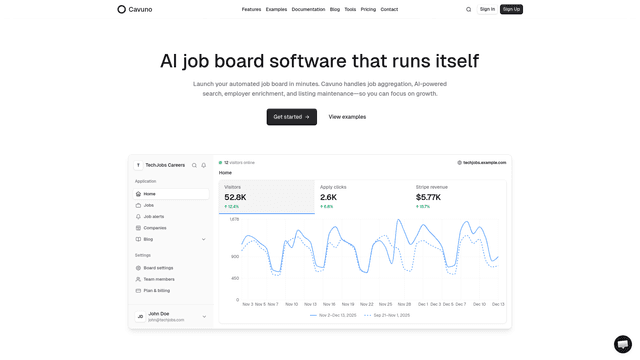Click the 900 y-axis label
Image resolution: width=640 pixels, height=360 pixels.
235,256
